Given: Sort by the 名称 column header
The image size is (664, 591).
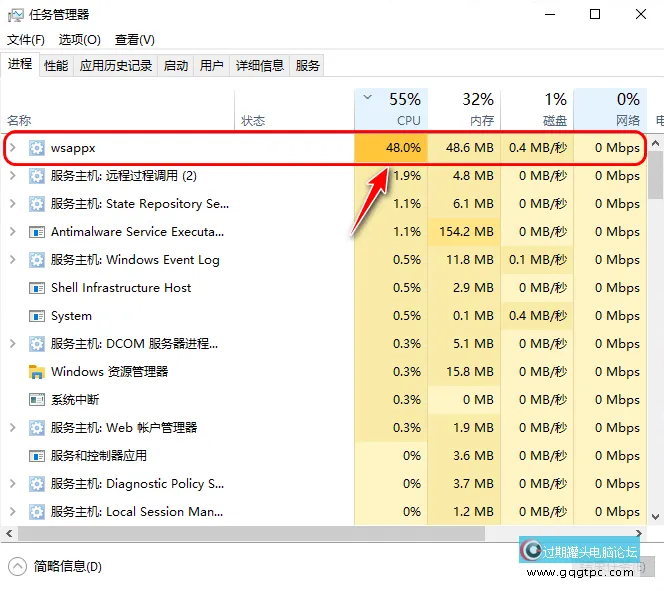Looking at the screenshot, I should point(118,109).
